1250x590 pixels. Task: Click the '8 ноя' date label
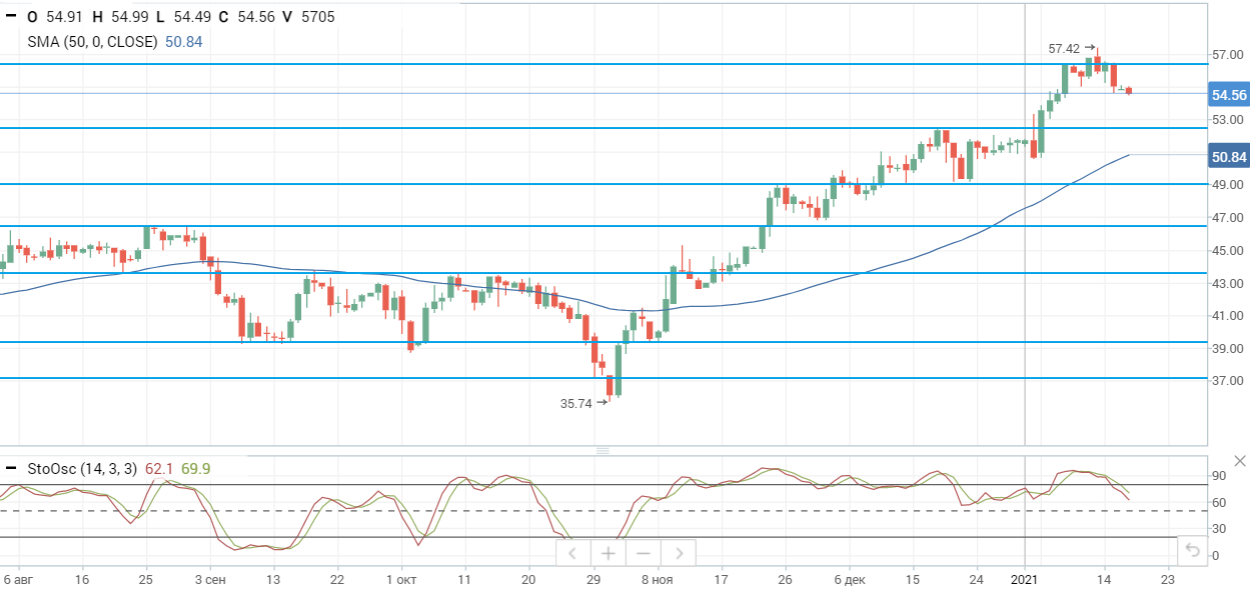tap(658, 579)
